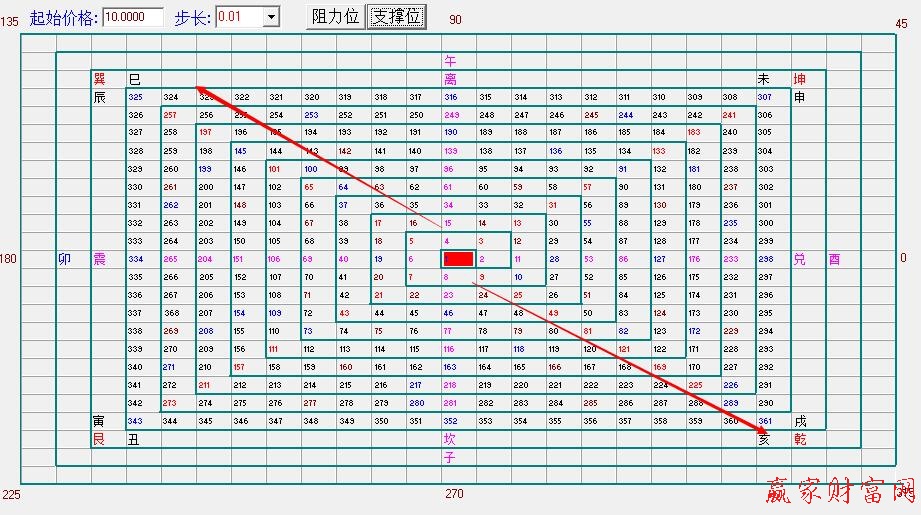Click the 子 label at the bottom
This screenshot has width=921, height=515.
(x=450, y=457)
